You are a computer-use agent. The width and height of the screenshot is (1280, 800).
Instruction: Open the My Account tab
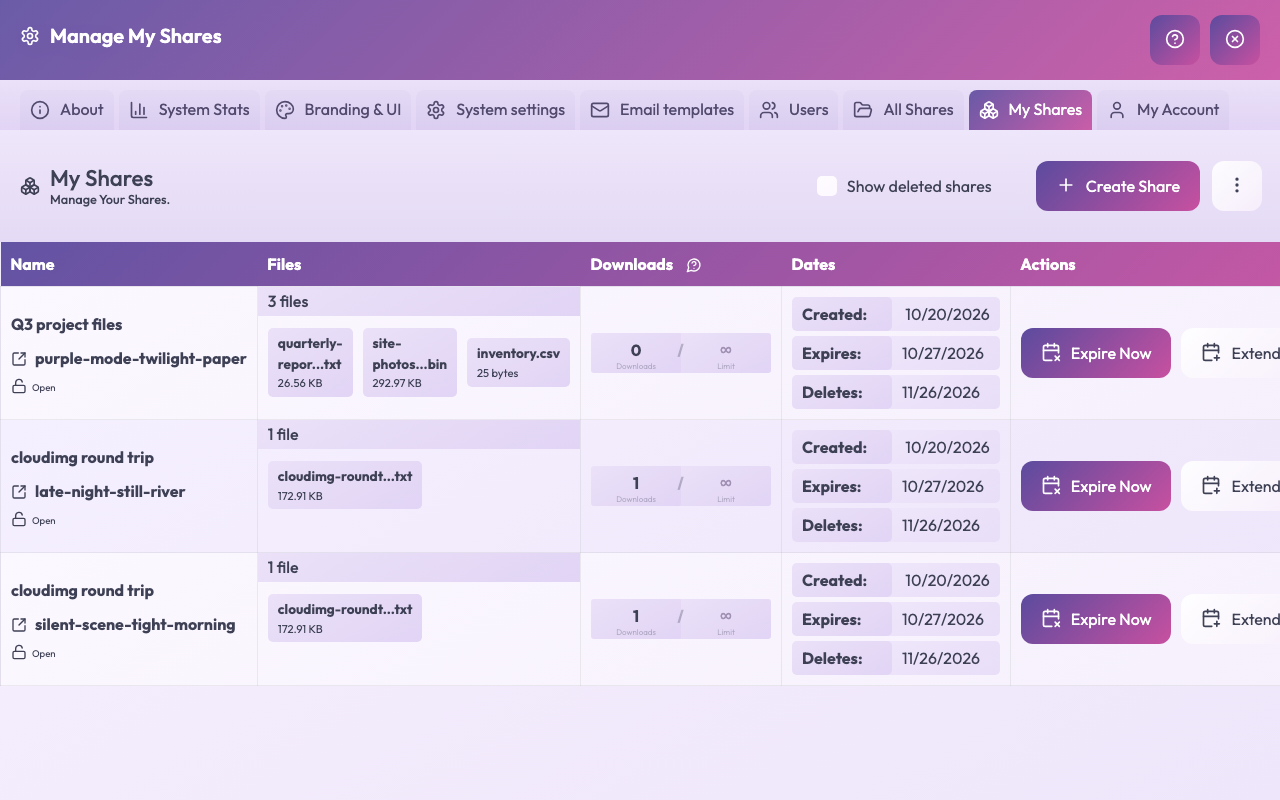click(x=1163, y=110)
